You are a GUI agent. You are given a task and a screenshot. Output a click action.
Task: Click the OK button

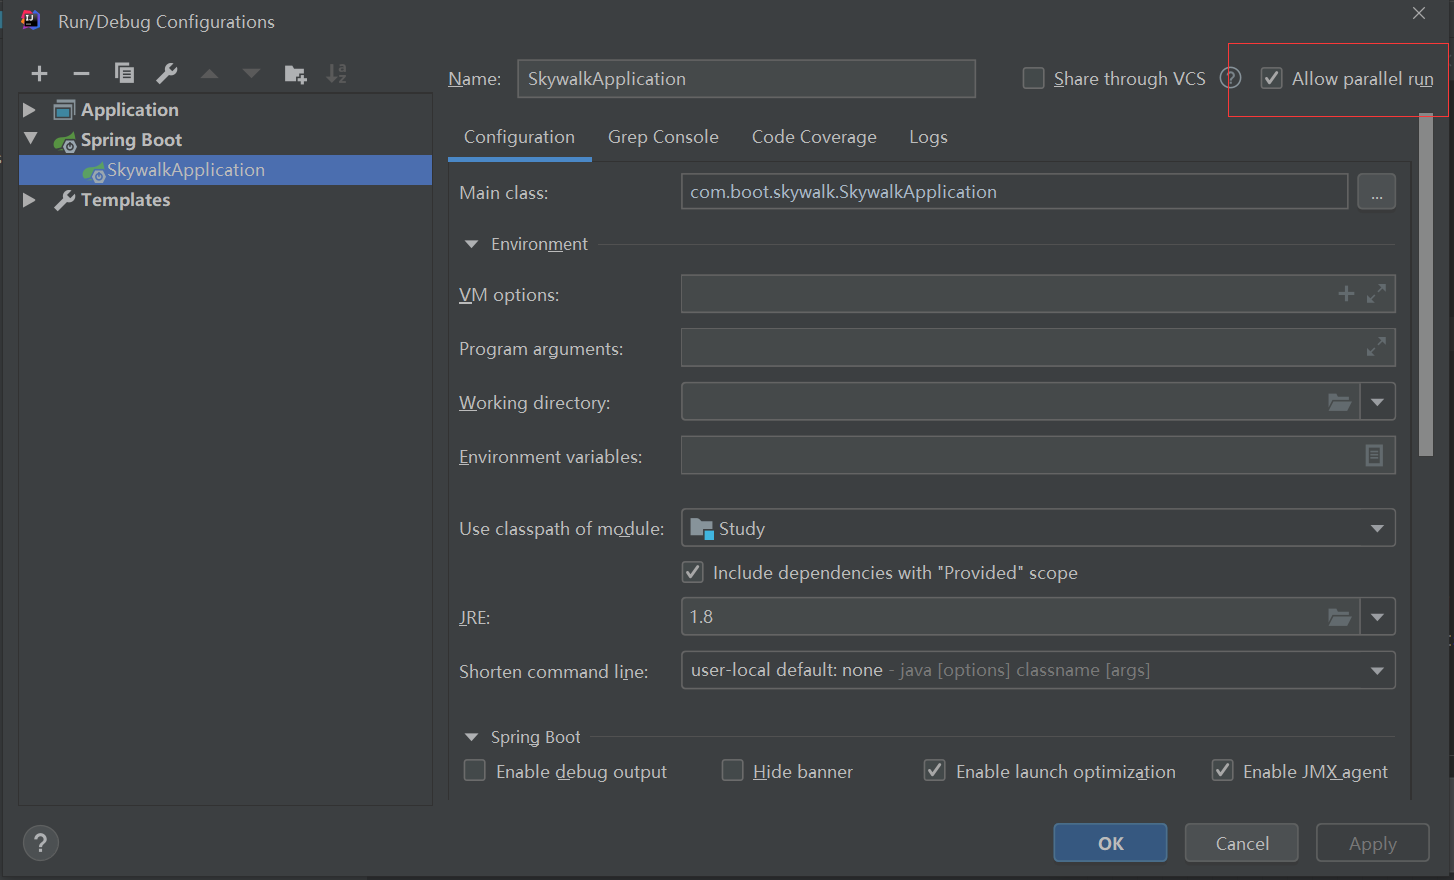[1110, 843]
